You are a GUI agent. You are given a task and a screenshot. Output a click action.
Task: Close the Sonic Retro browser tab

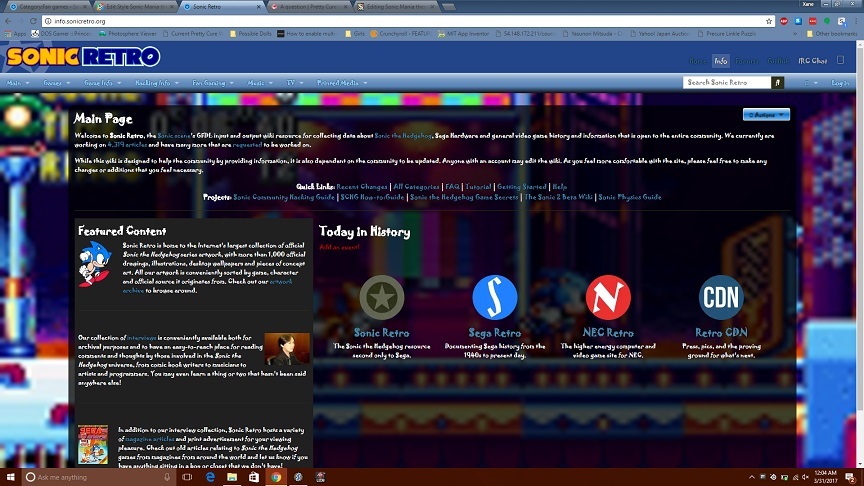tap(258, 7)
